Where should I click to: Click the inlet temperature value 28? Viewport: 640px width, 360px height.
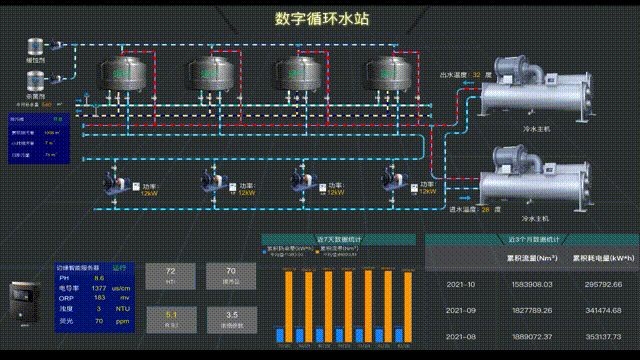485,209
